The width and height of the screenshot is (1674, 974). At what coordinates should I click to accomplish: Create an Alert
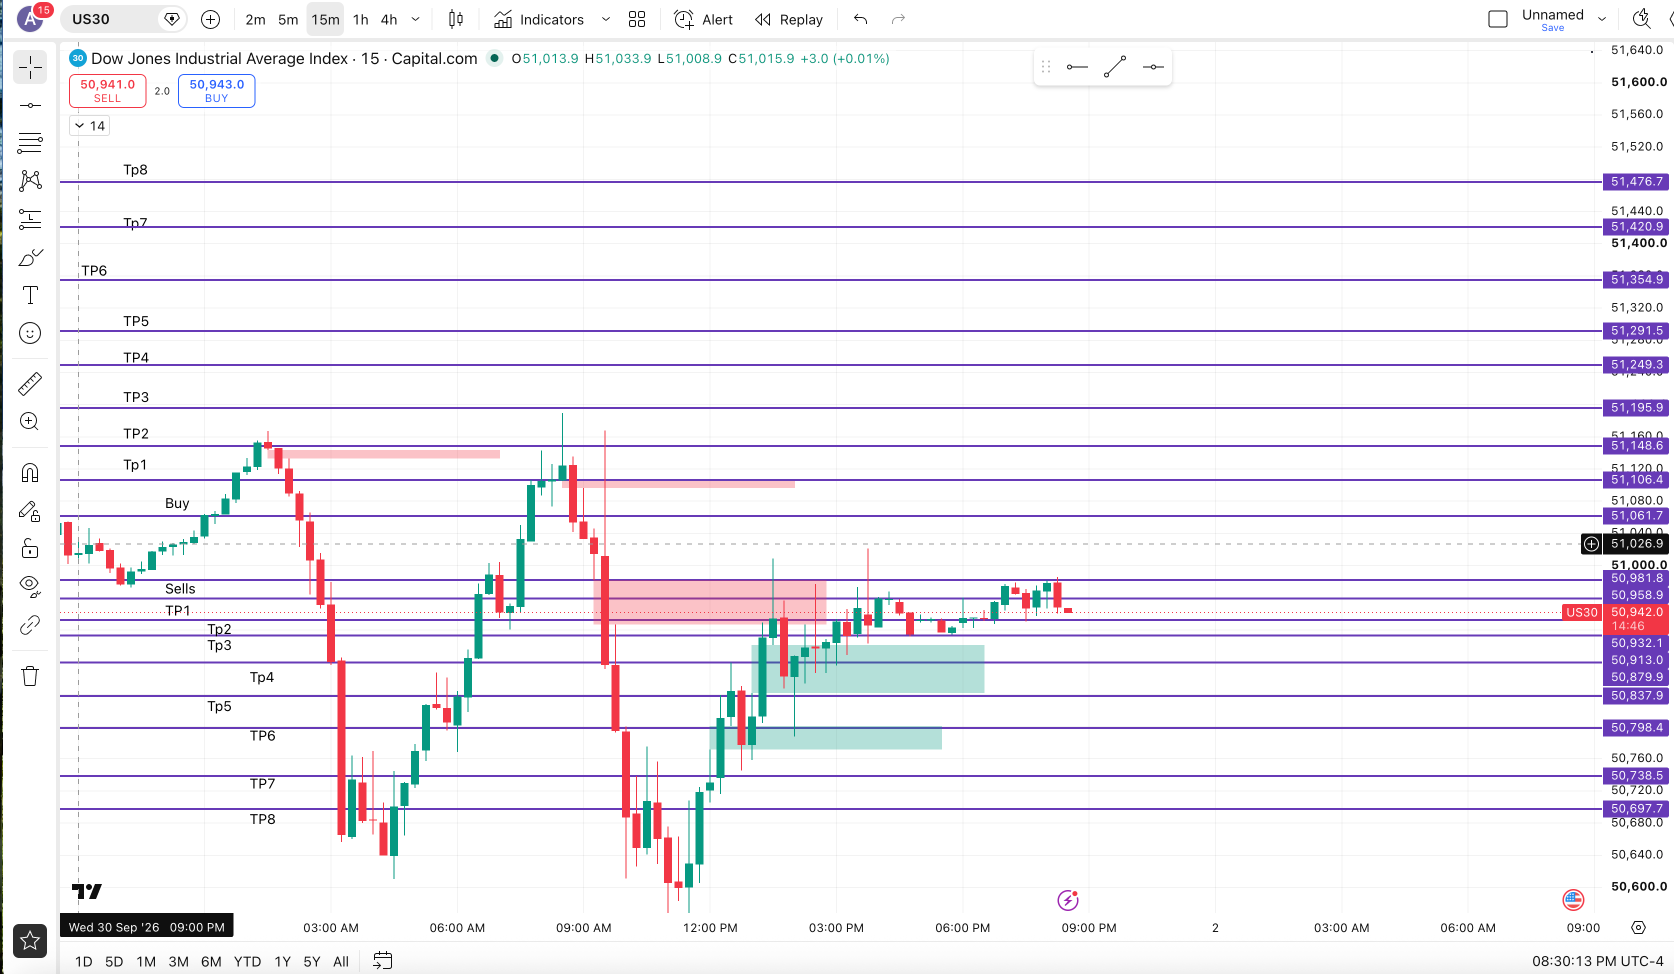point(703,19)
